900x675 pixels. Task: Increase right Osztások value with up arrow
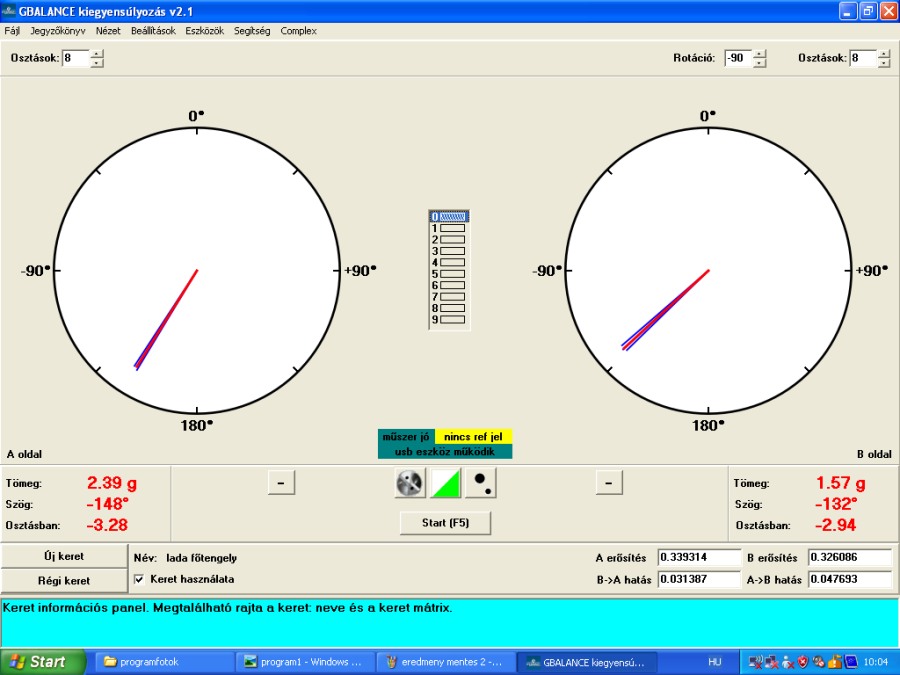coord(884,54)
